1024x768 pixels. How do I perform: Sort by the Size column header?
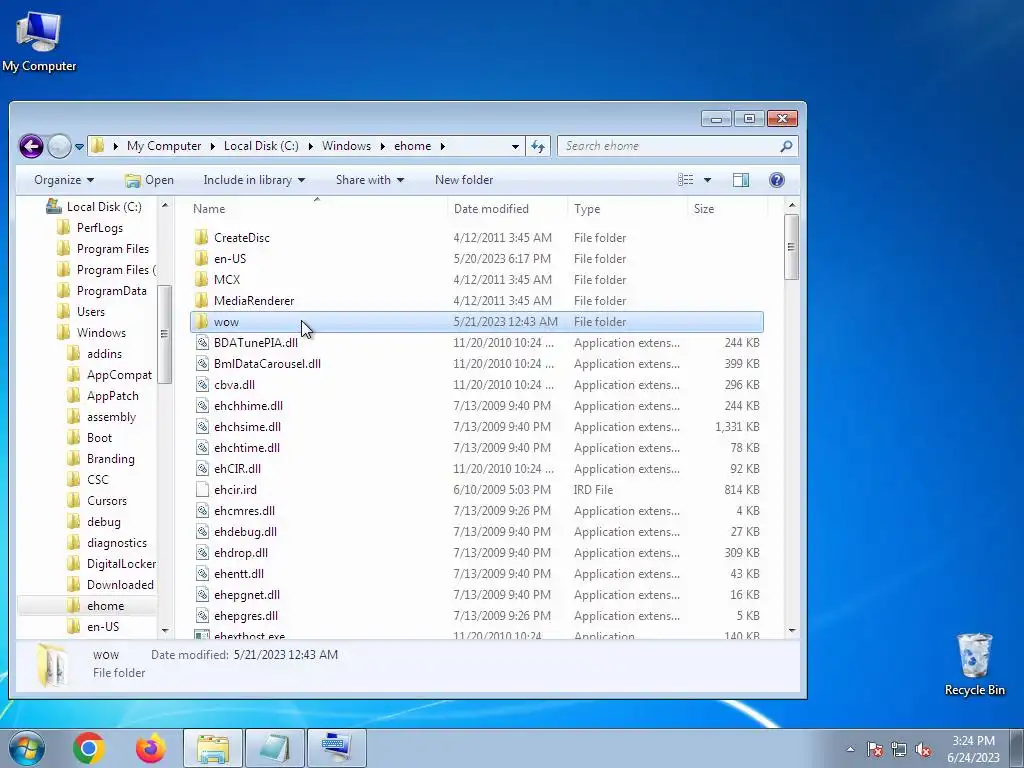click(x=703, y=208)
